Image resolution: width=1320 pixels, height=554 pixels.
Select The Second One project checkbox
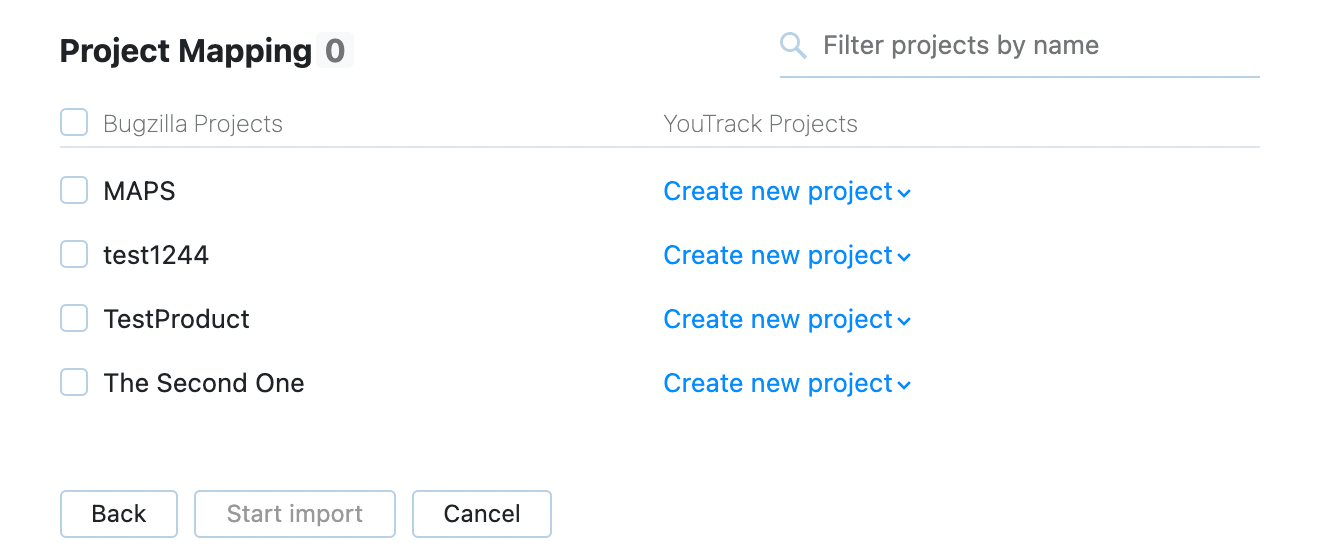[x=74, y=383]
